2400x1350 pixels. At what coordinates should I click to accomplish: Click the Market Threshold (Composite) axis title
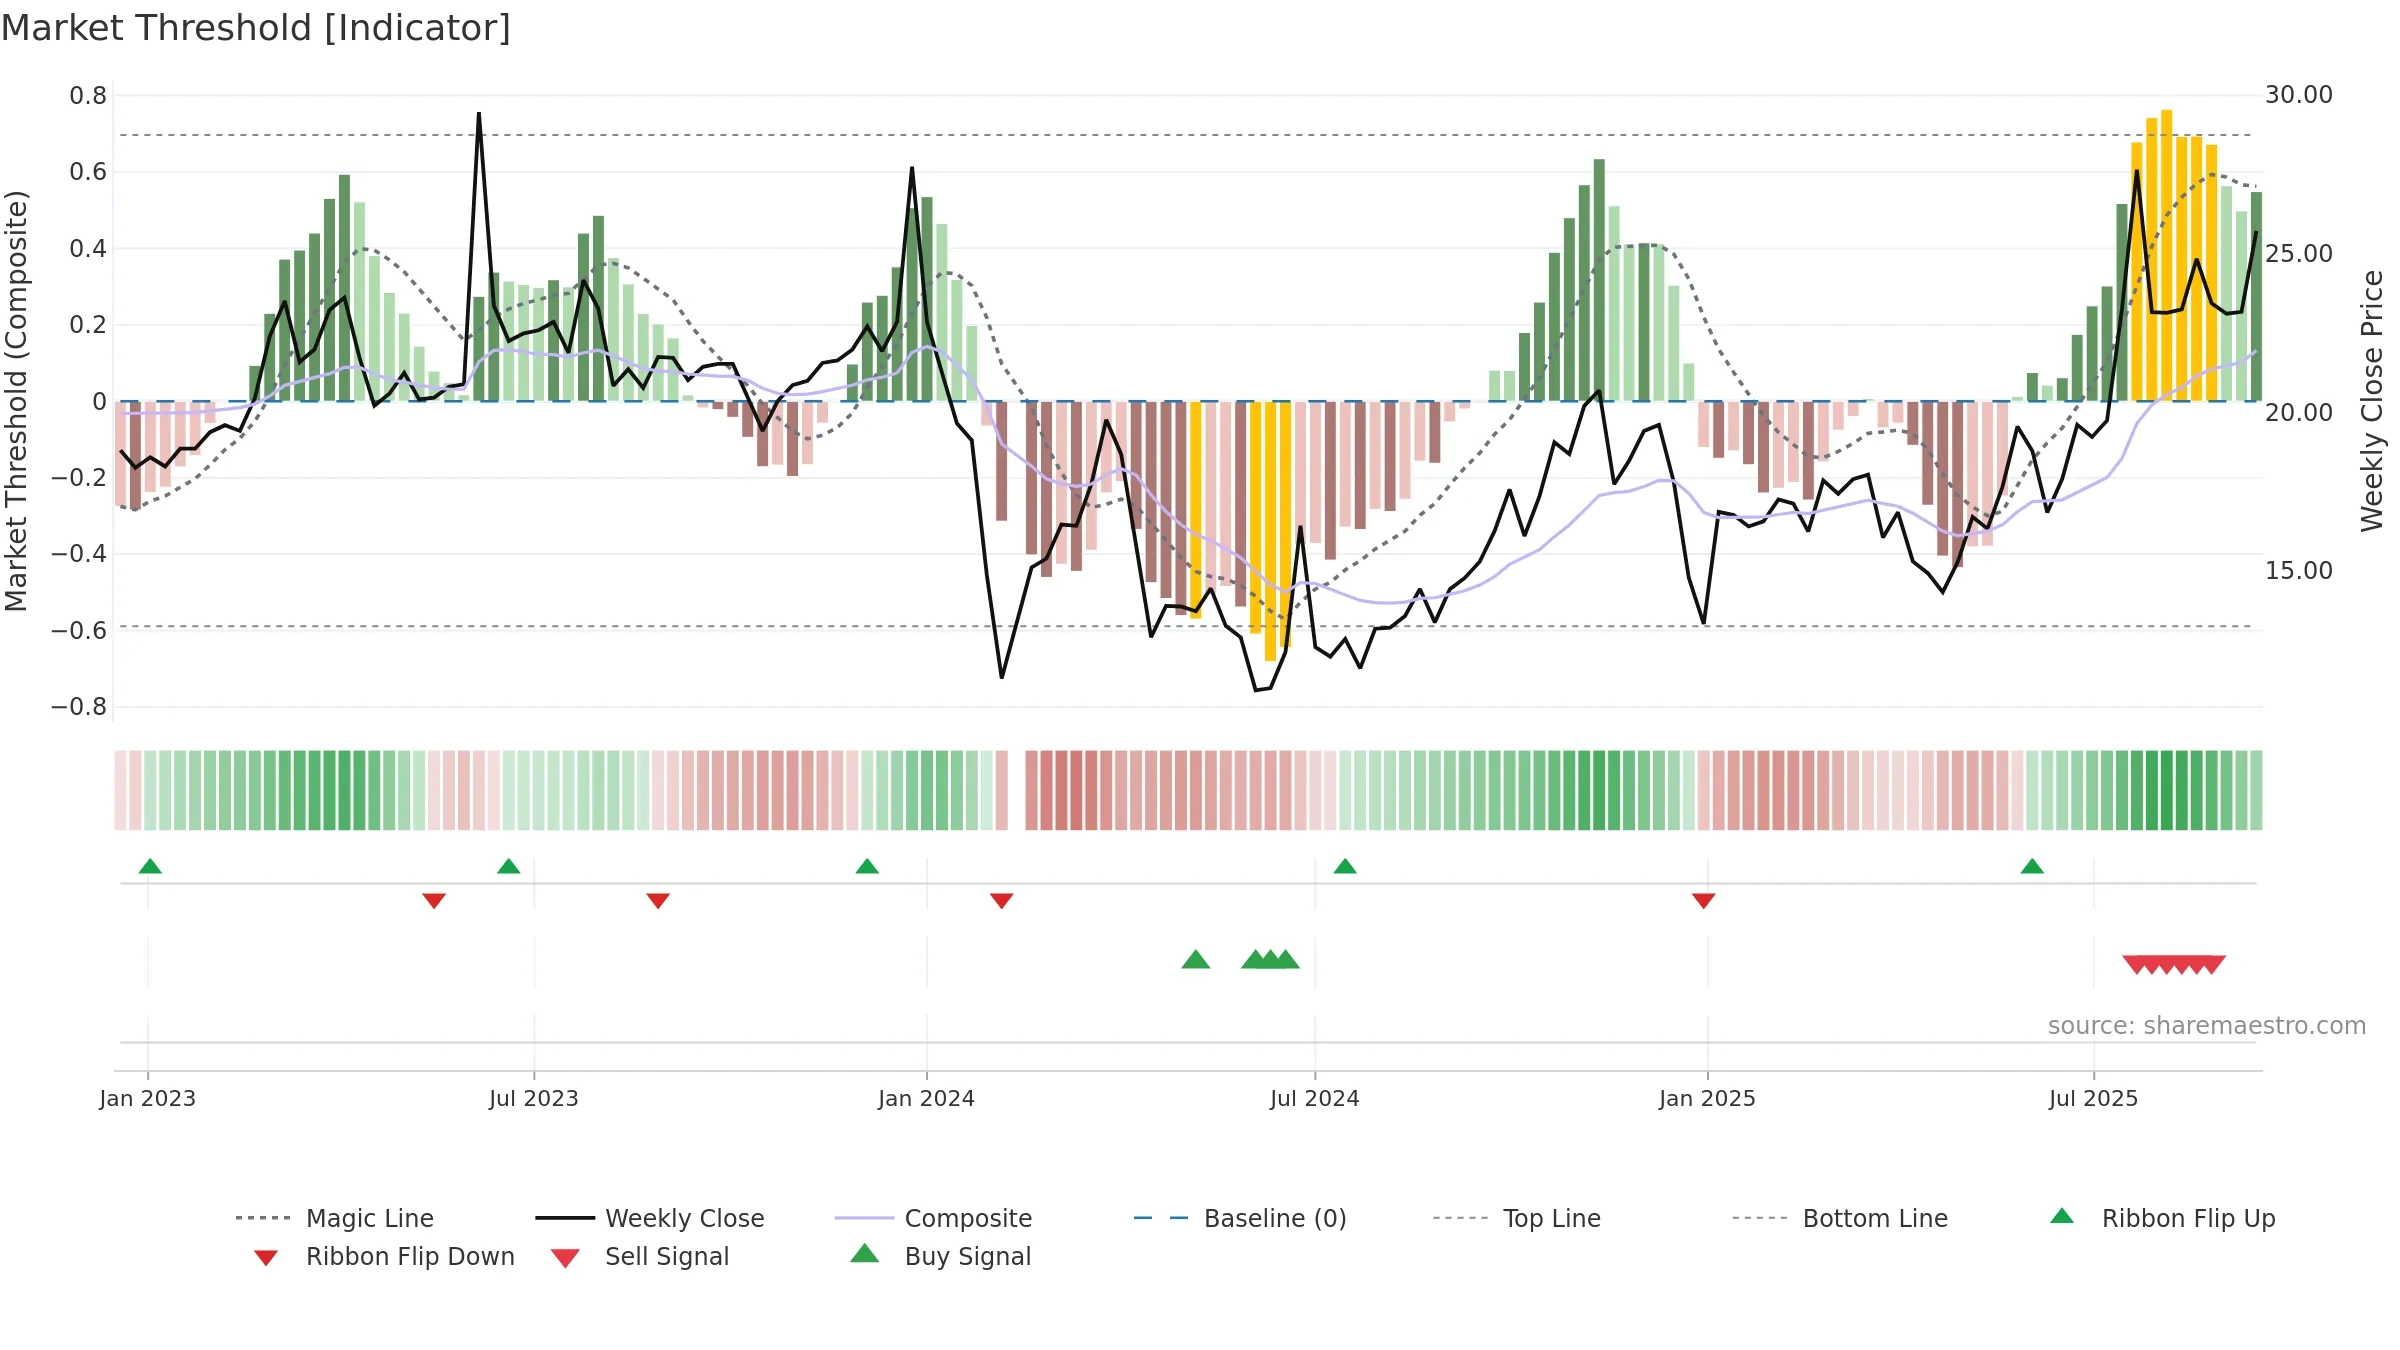coord(16,401)
